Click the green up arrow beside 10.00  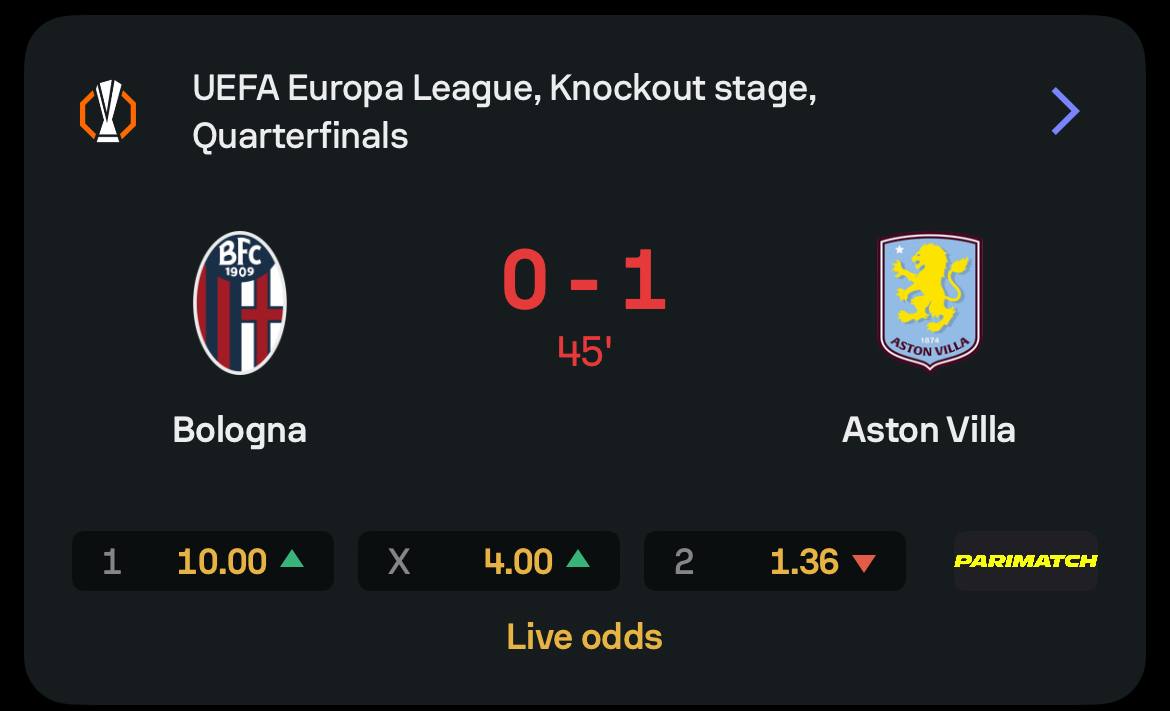(x=291, y=560)
